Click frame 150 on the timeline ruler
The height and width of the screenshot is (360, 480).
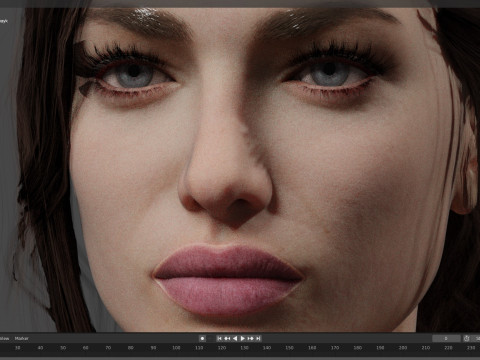tap(289, 348)
